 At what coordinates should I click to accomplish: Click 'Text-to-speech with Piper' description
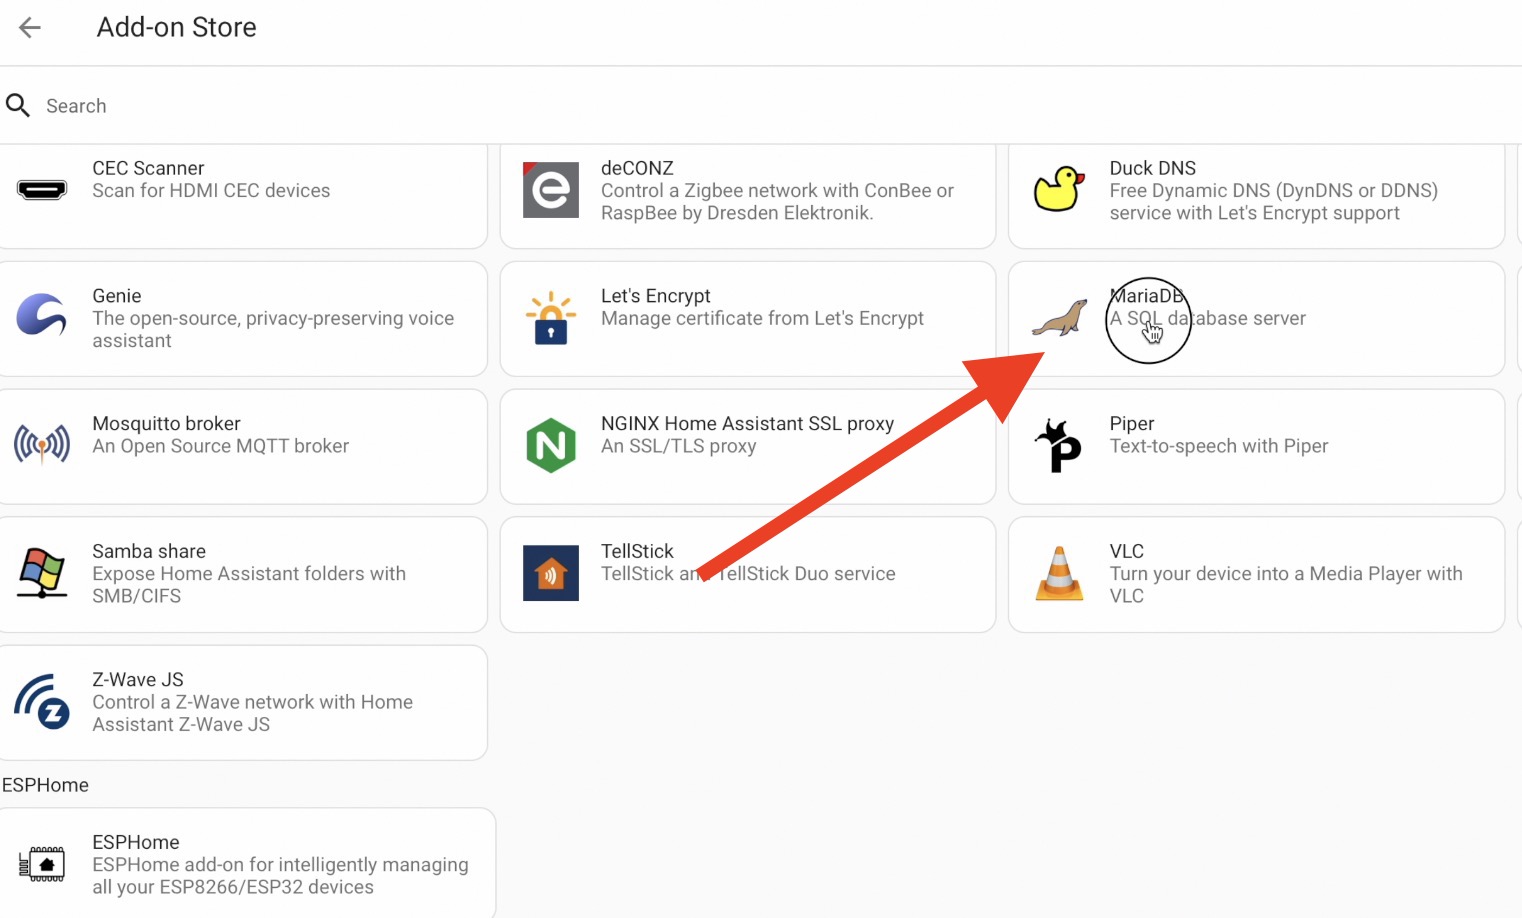click(1219, 446)
